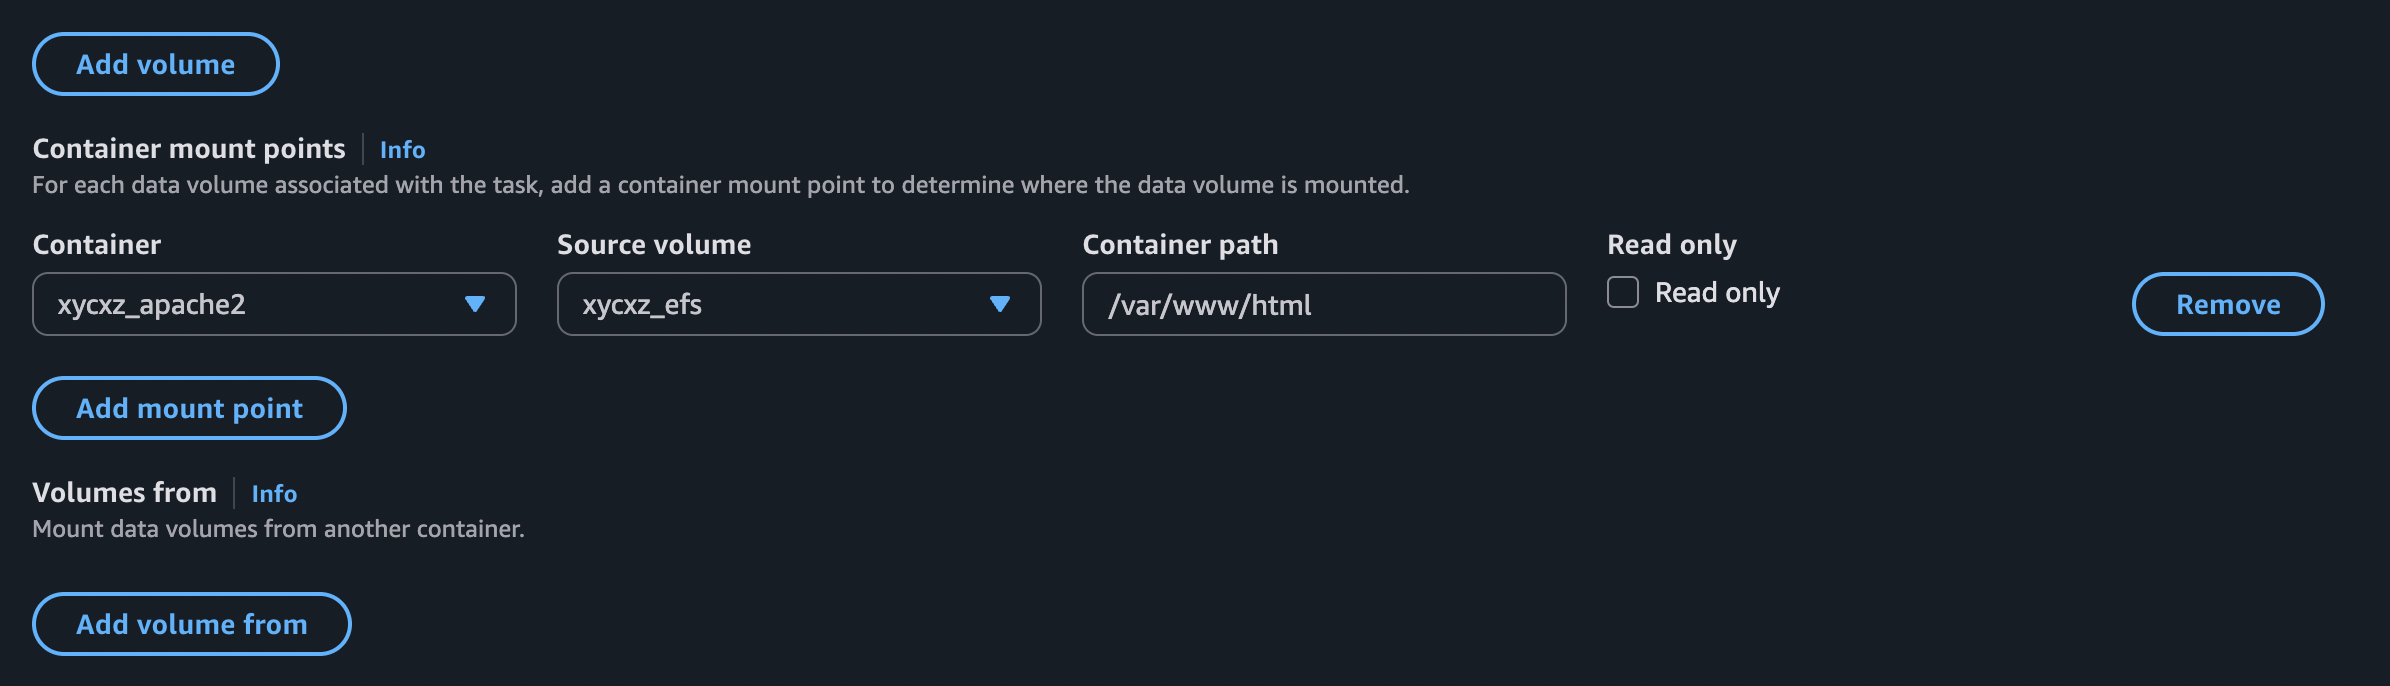
Task: Click the Read only label
Action: 1717,292
